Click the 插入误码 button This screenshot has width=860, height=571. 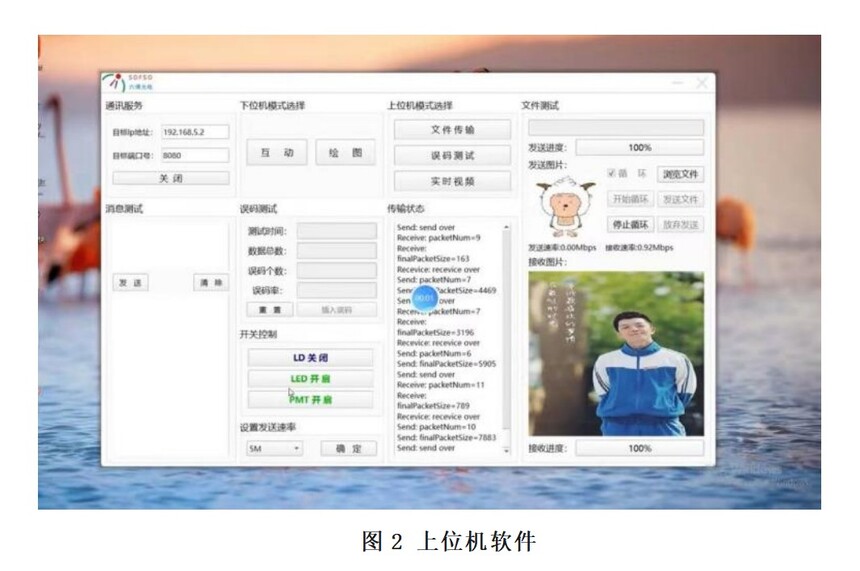click(337, 310)
